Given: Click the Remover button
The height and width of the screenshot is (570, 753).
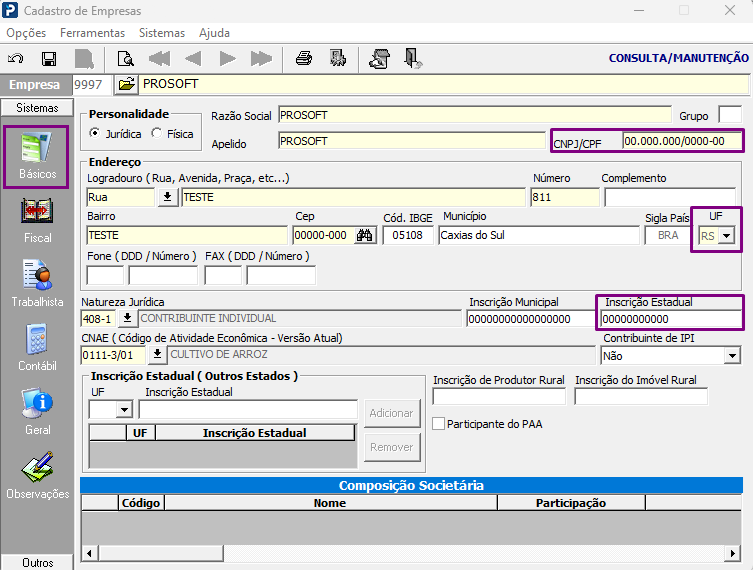Looking at the screenshot, I should point(392,447).
